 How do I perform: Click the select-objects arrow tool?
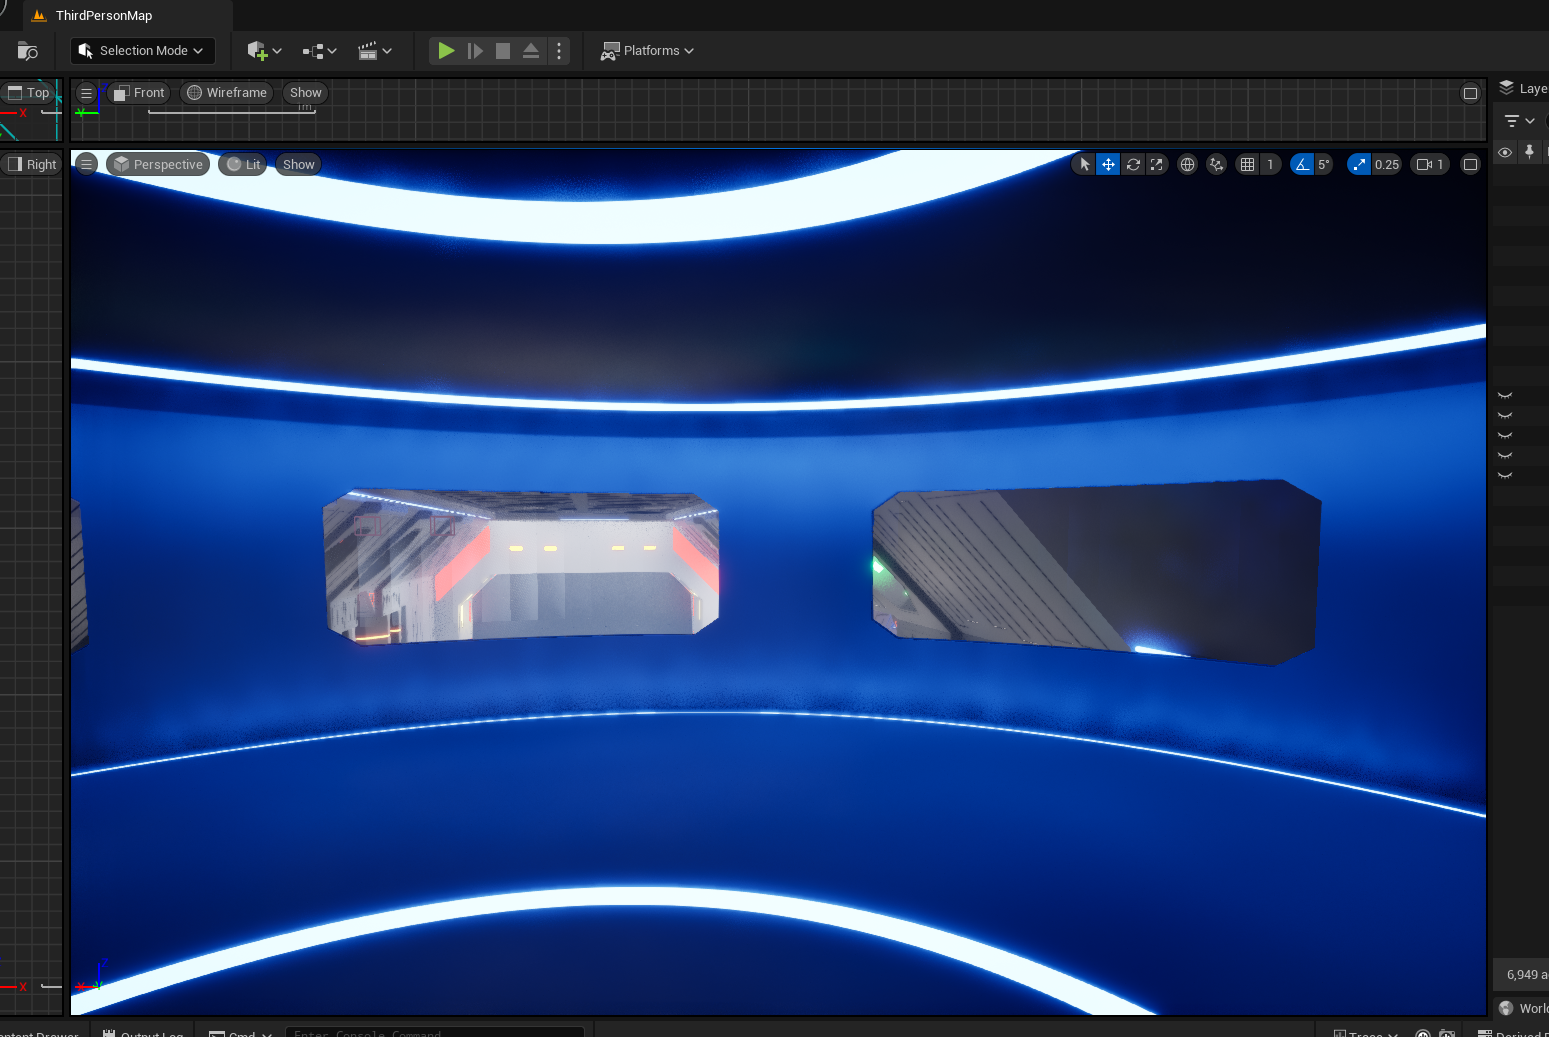(1084, 165)
